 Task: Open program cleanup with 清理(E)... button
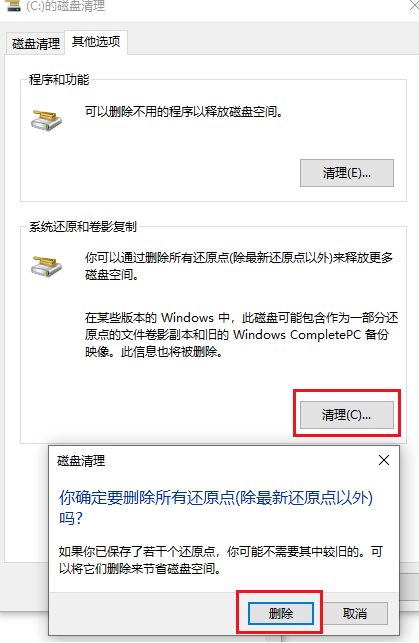[347, 173]
